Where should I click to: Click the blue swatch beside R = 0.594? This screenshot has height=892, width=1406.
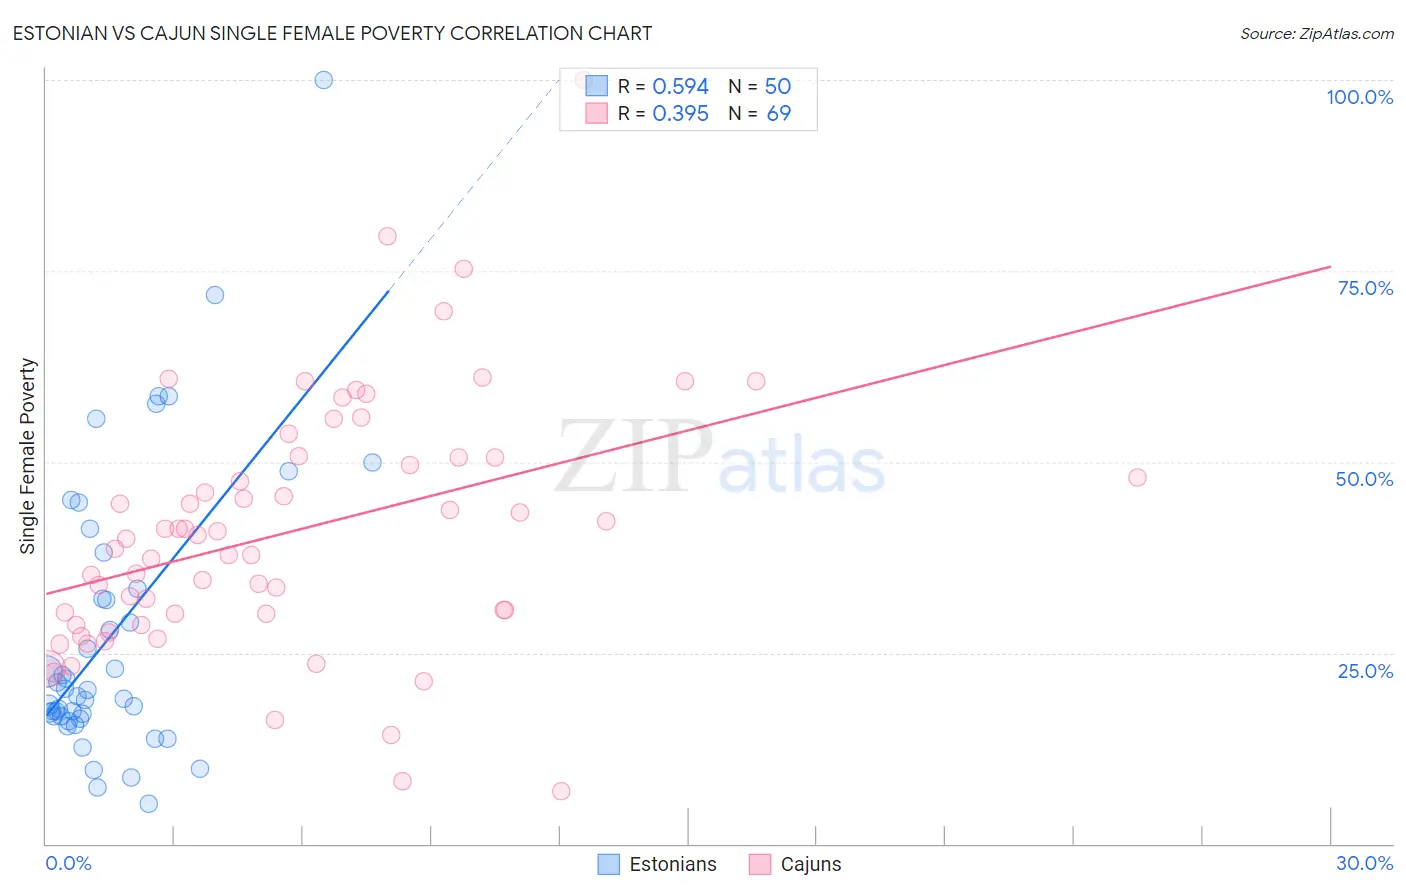coord(597,86)
